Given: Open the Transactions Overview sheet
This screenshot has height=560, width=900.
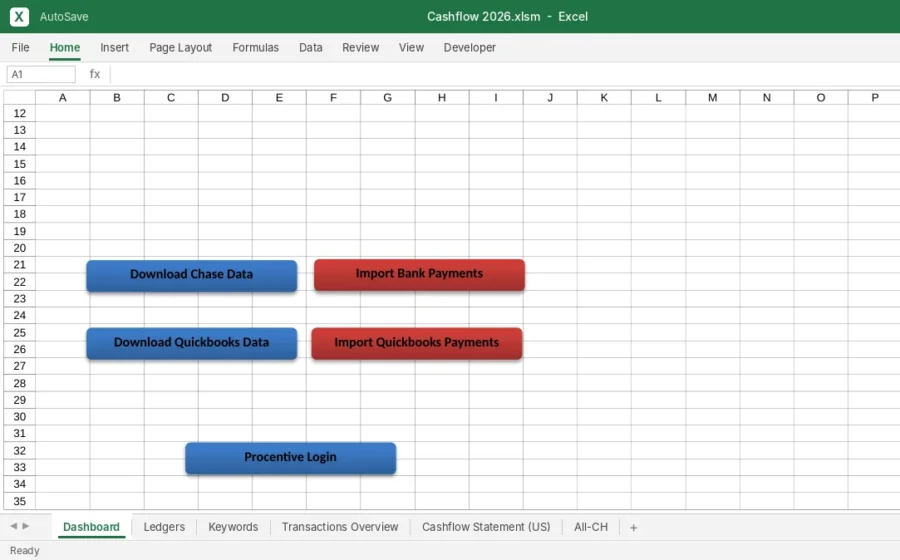Looking at the screenshot, I should click(340, 527).
